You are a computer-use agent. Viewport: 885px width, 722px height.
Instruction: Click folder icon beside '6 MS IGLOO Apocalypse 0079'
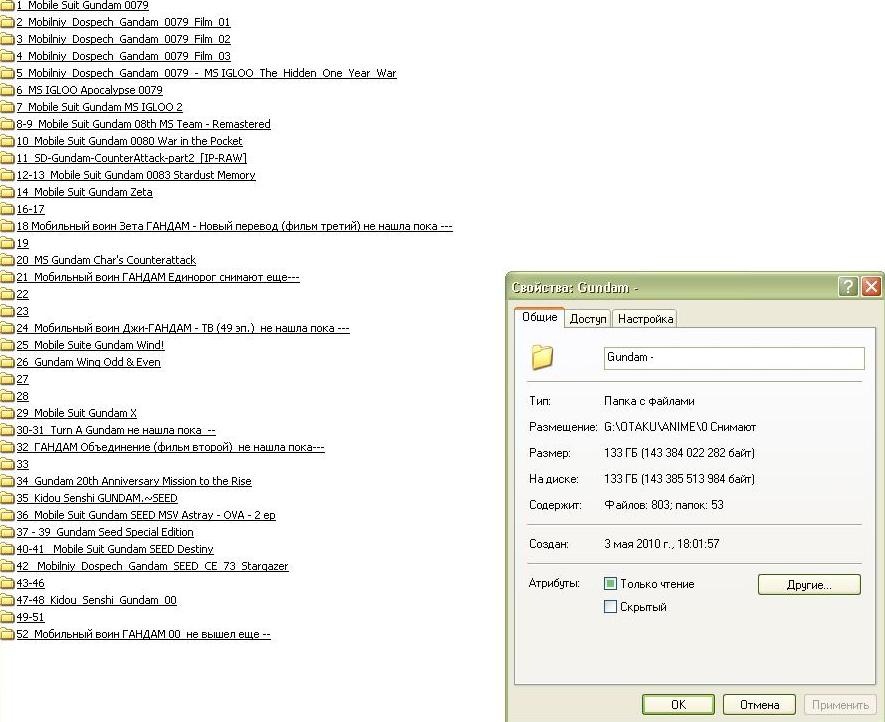pyautogui.click(x=7, y=90)
